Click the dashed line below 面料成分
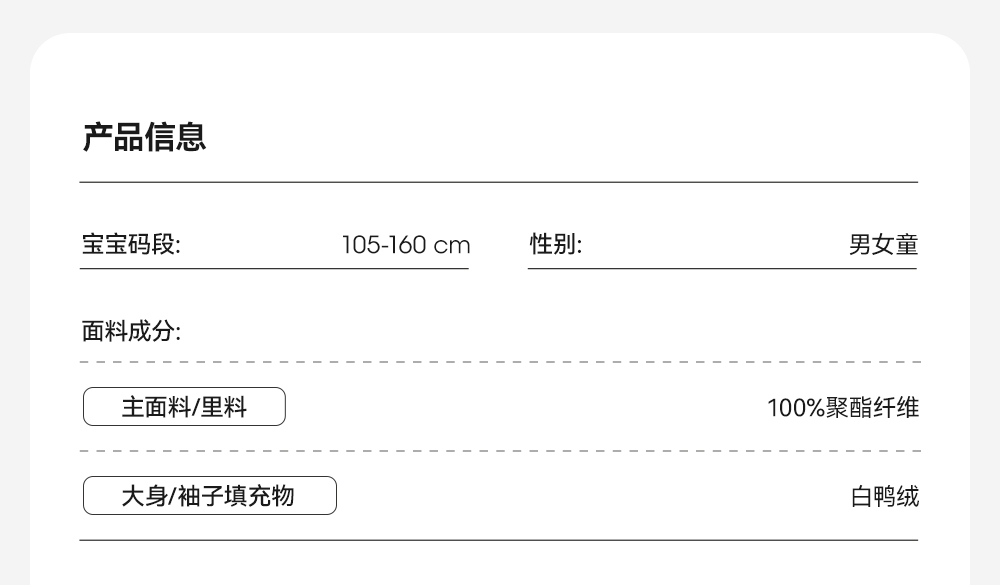 (x=498, y=362)
